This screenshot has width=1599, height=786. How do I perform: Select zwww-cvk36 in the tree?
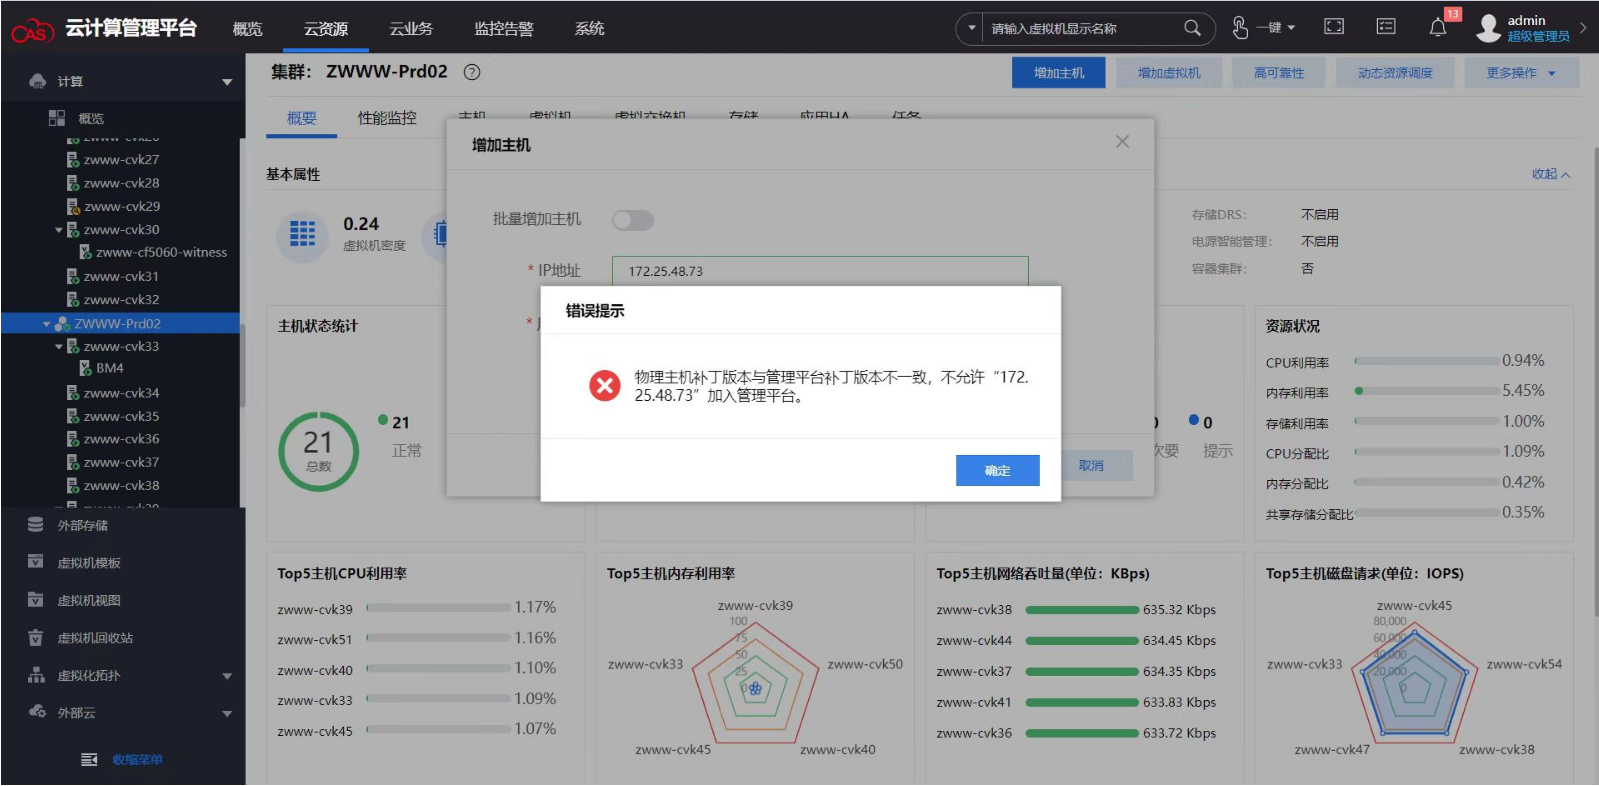point(122,439)
